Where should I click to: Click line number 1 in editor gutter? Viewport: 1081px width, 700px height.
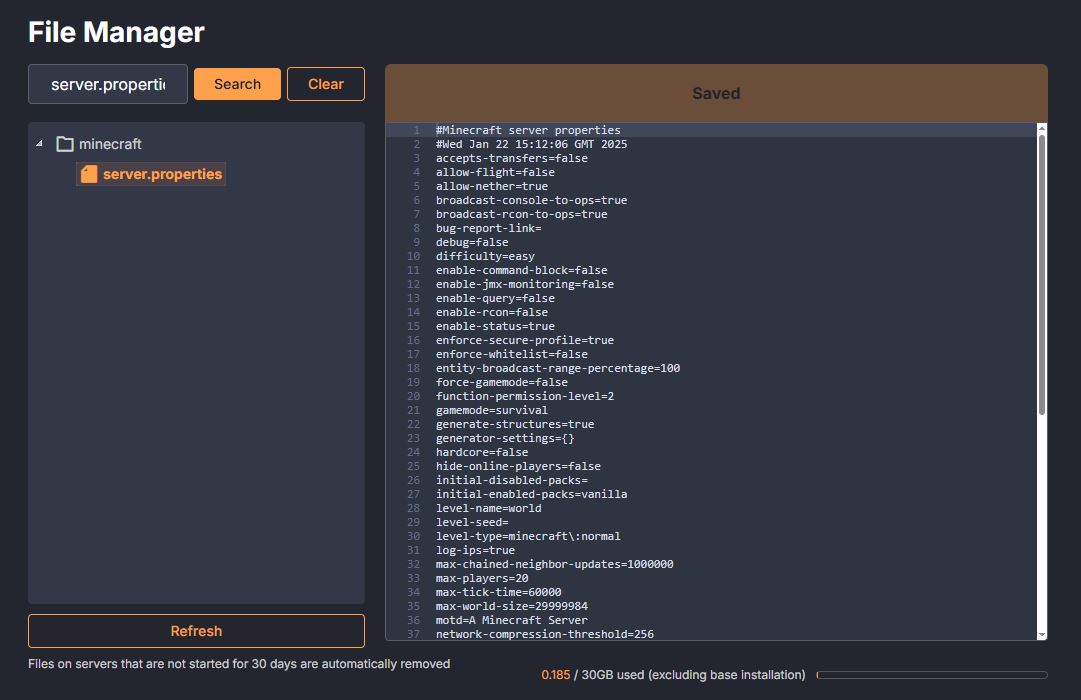pyautogui.click(x=415, y=130)
